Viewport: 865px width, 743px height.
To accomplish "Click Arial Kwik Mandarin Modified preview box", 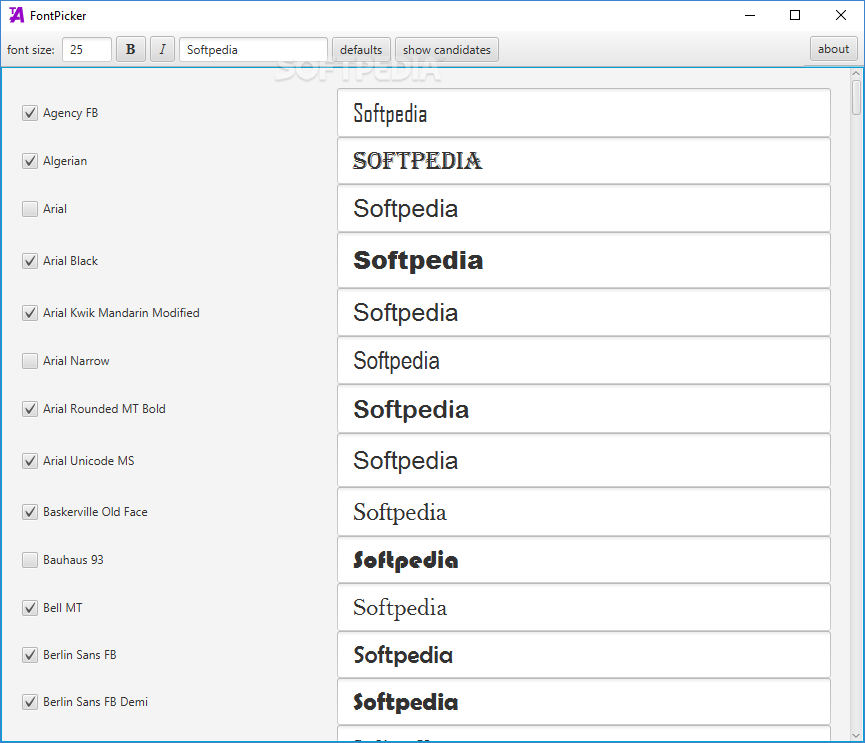I will [x=584, y=312].
